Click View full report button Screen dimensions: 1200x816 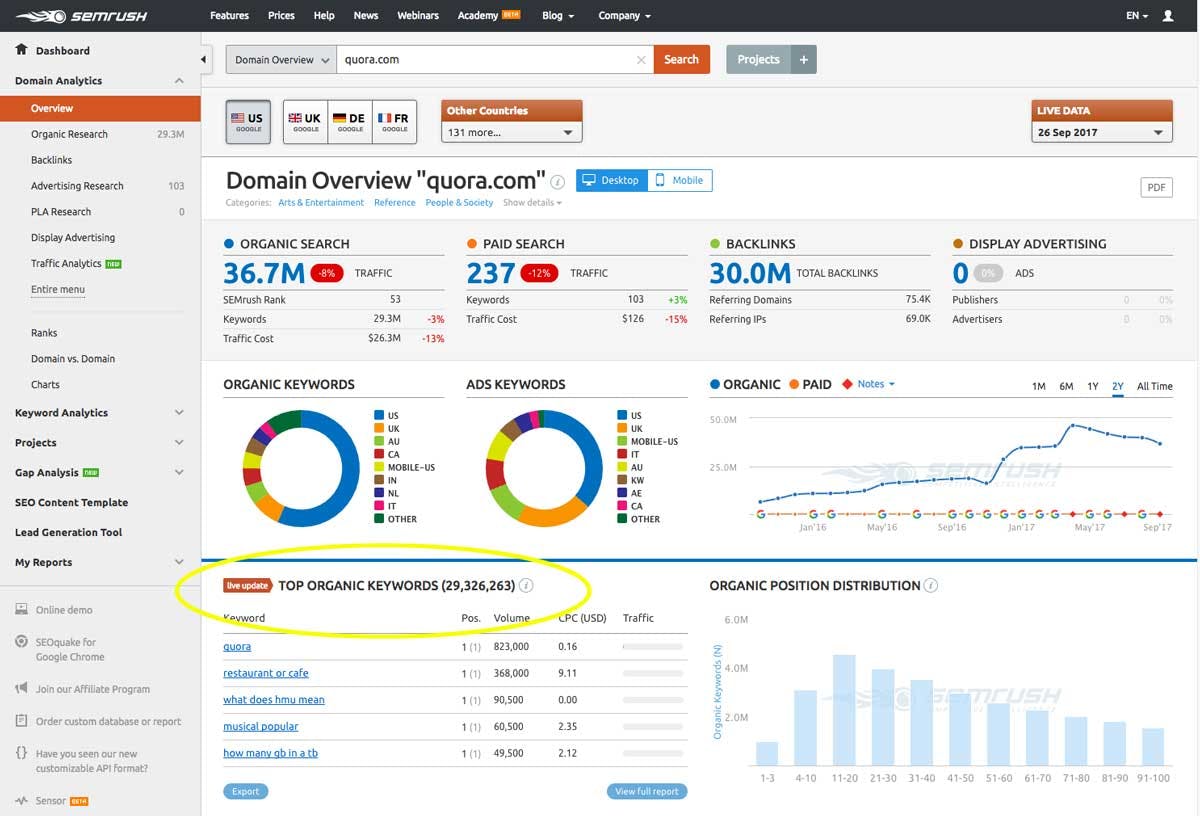(x=646, y=791)
